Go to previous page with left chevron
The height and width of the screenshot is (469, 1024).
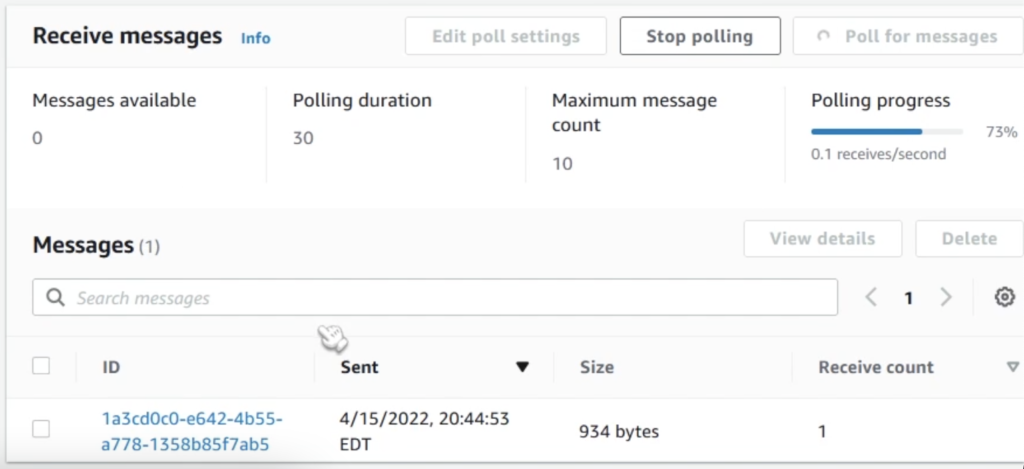pyautogui.click(x=871, y=298)
